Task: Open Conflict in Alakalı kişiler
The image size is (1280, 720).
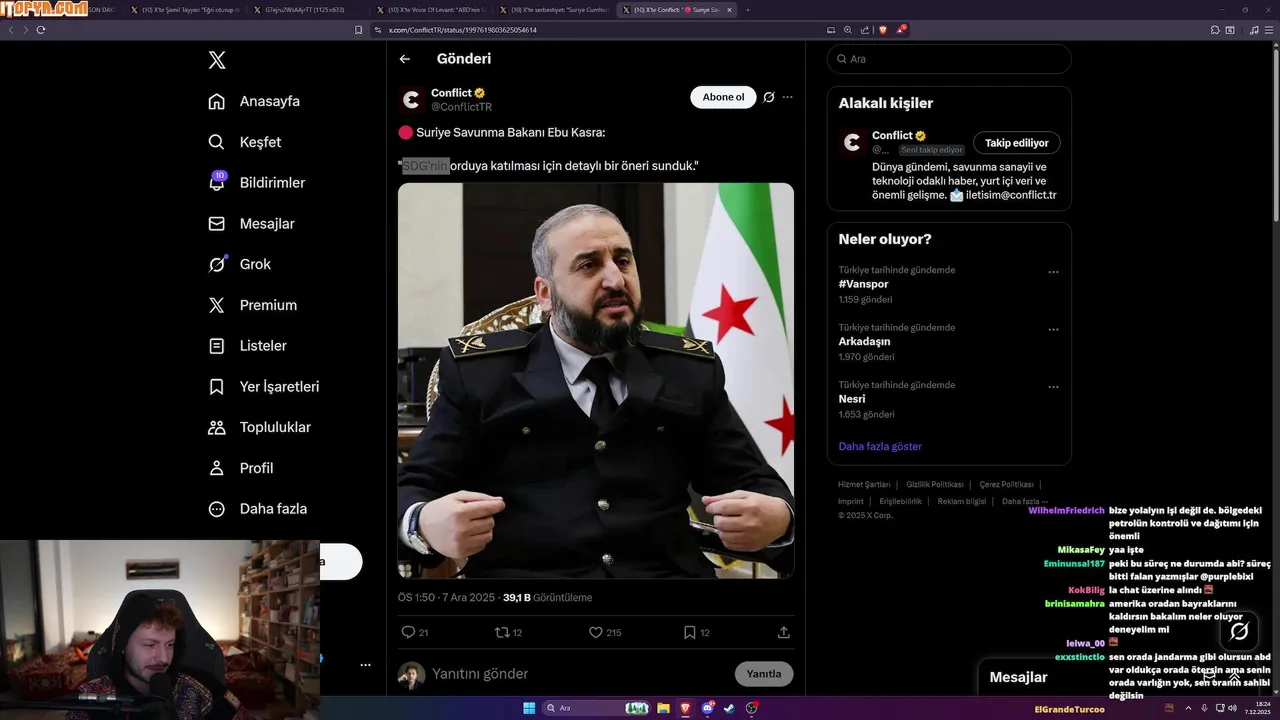Action: [x=892, y=136]
